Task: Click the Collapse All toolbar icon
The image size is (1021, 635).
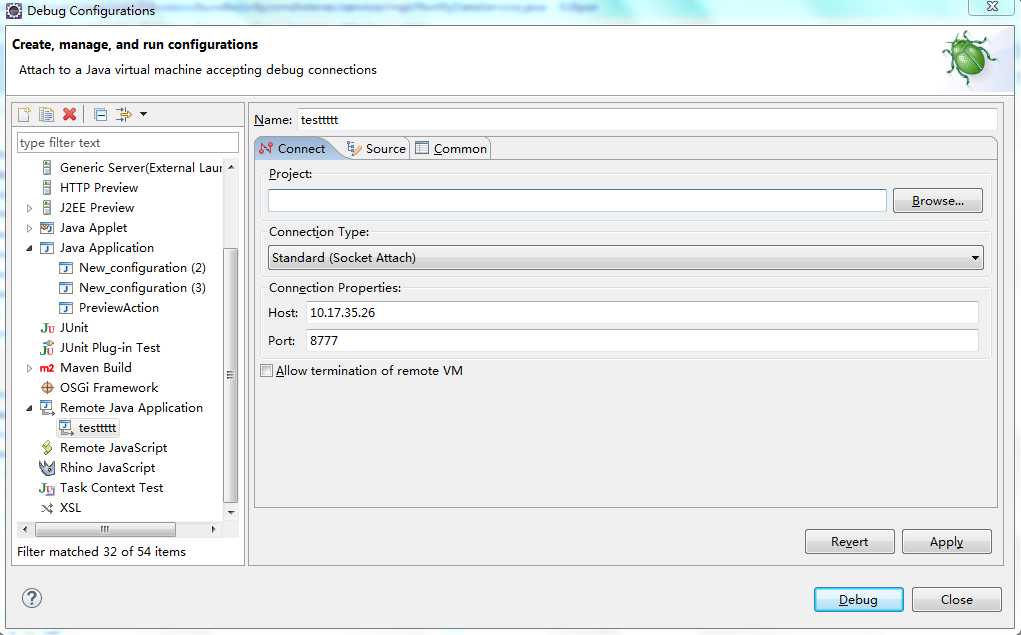Action: point(100,115)
